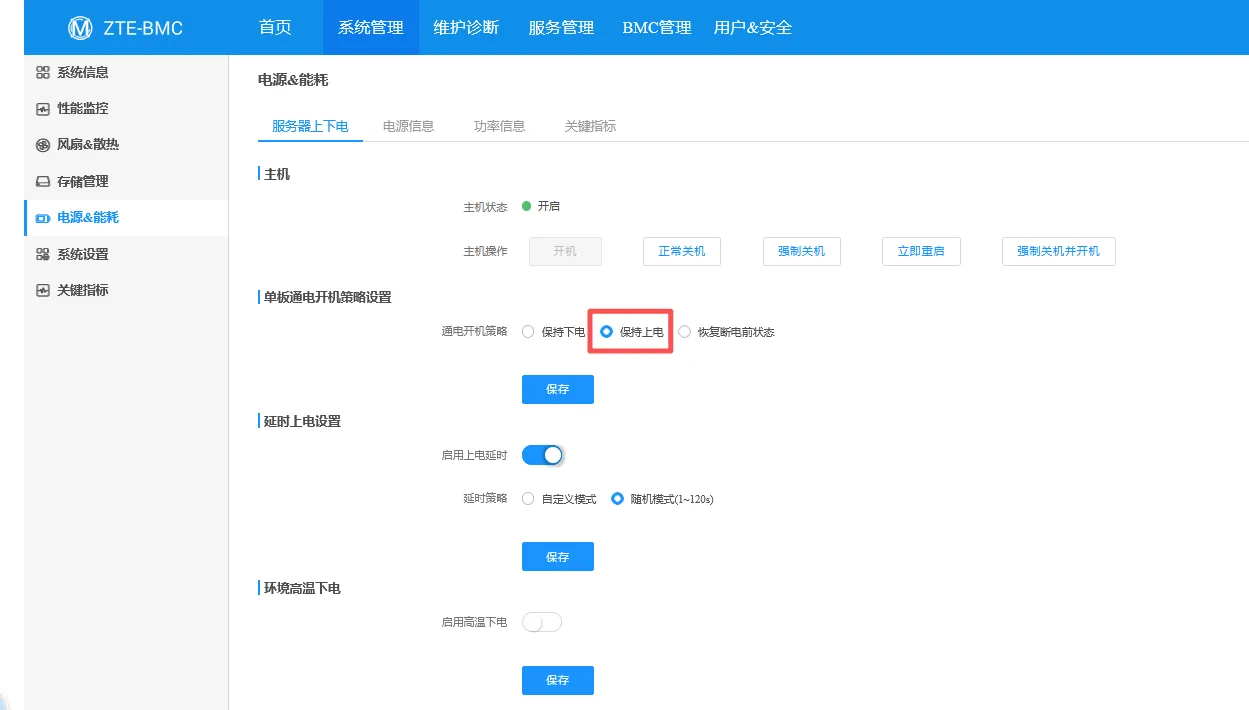
Task: Click the ZTE-BMC logo icon
Action: pyautogui.click(x=80, y=27)
